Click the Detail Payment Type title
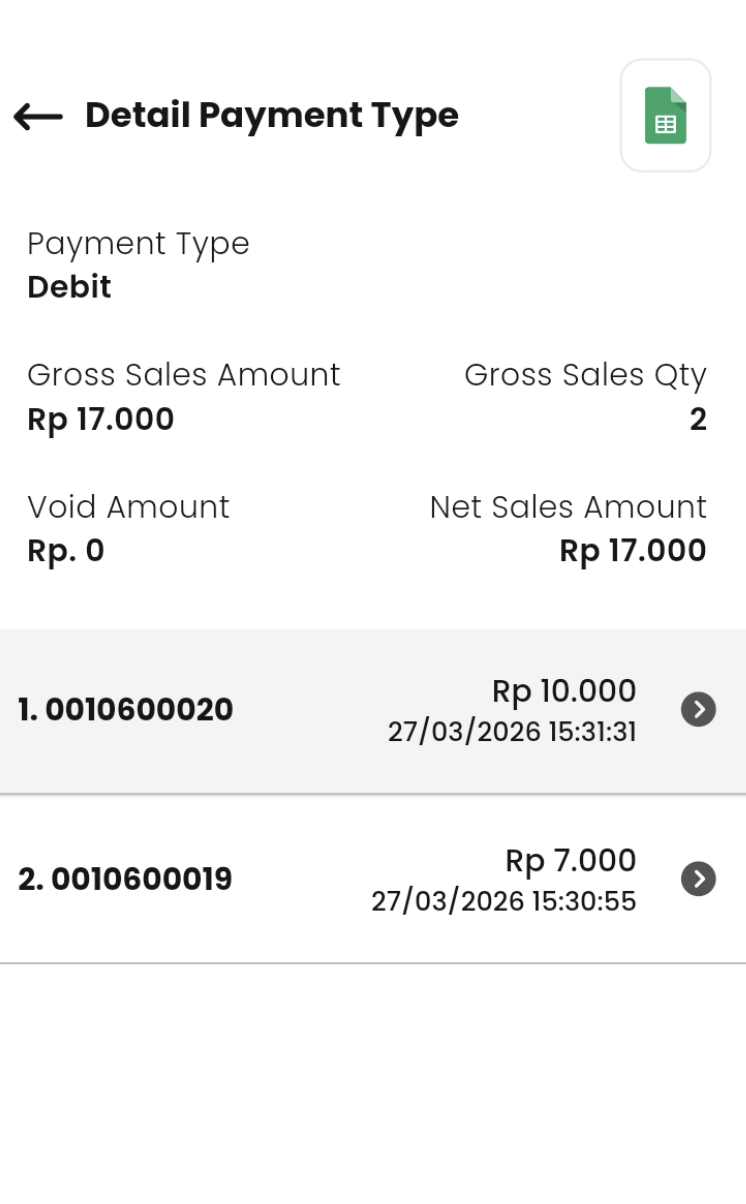Viewport: 746px width, 1204px height. (272, 115)
